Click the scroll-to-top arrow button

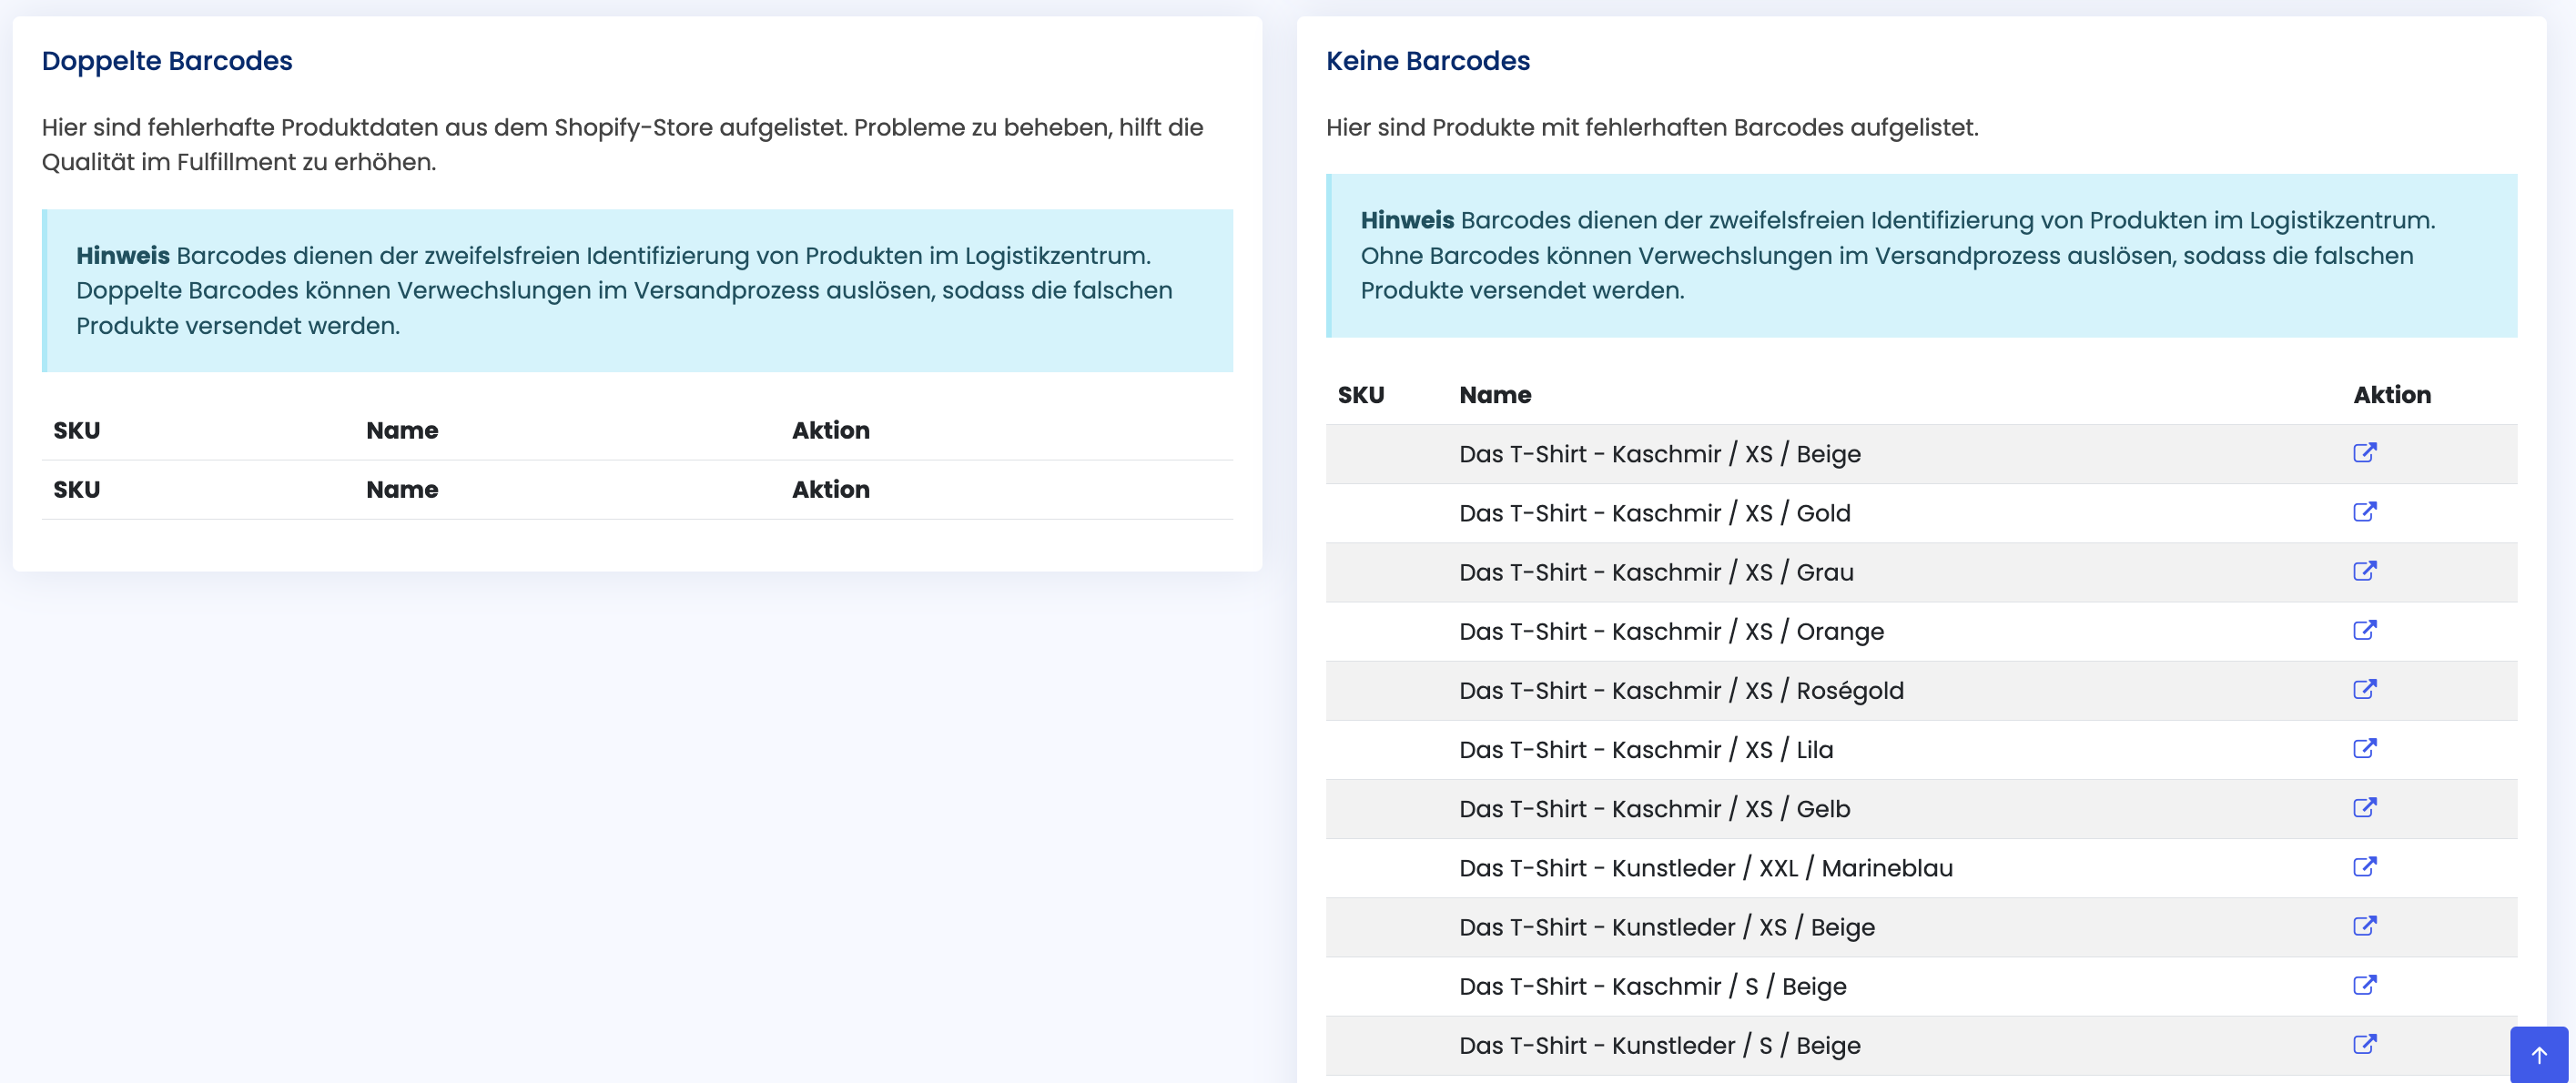(x=2538, y=1054)
